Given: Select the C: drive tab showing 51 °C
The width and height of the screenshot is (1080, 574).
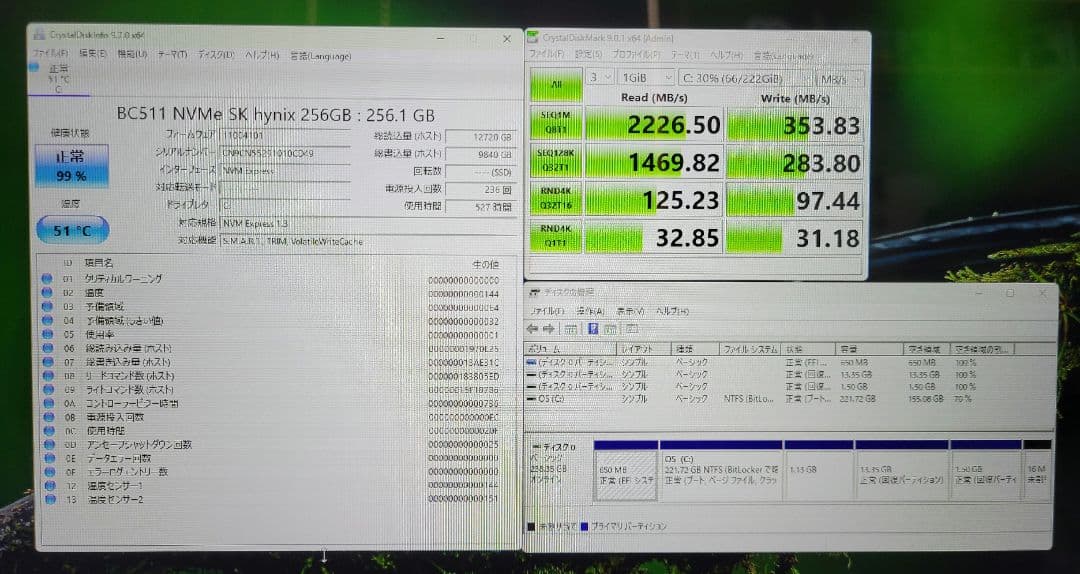Looking at the screenshot, I should (x=59, y=79).
